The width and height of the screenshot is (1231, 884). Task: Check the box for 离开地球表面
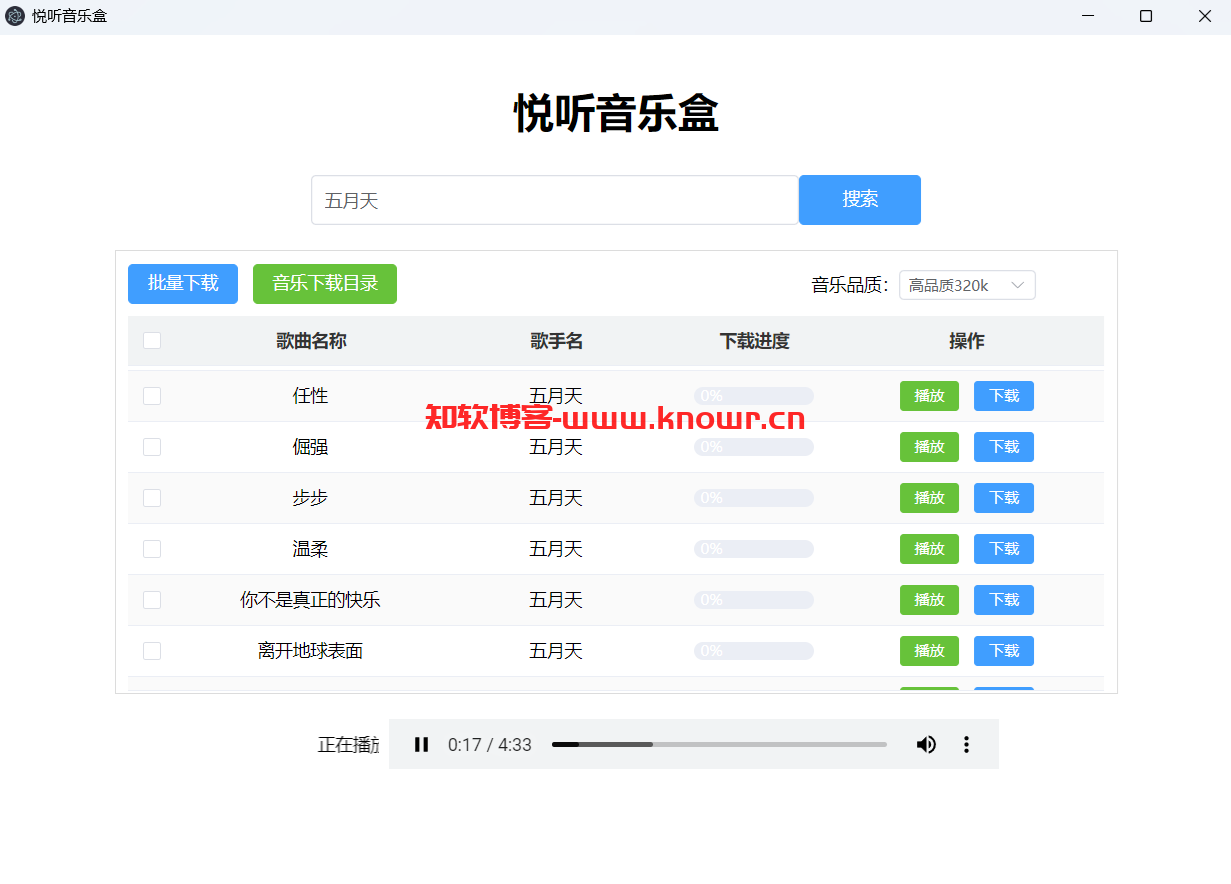click(152, 651)
